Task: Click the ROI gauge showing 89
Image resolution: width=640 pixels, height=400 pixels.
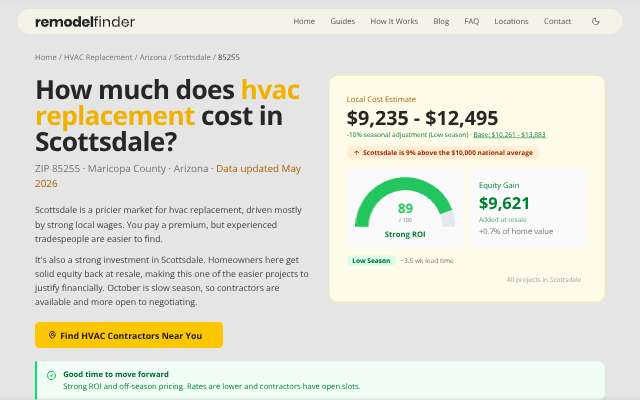Action: pyautogui.click(x=404, y=202)
